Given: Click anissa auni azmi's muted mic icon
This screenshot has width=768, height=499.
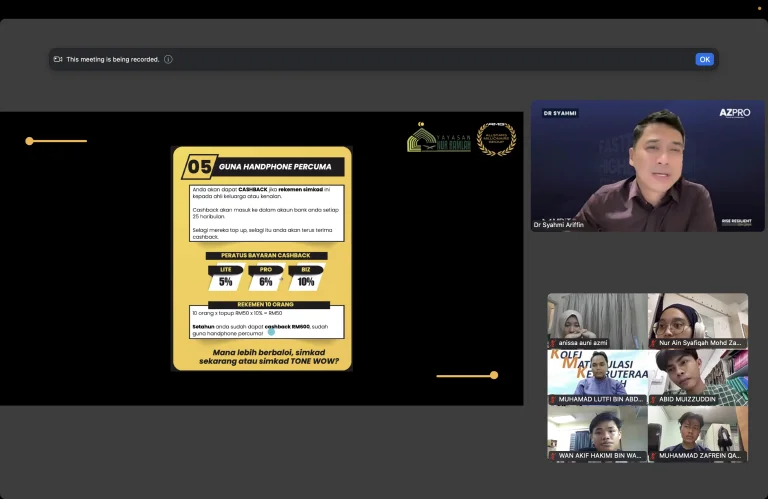Looking at the screenshot, I should tap(553, 343).
